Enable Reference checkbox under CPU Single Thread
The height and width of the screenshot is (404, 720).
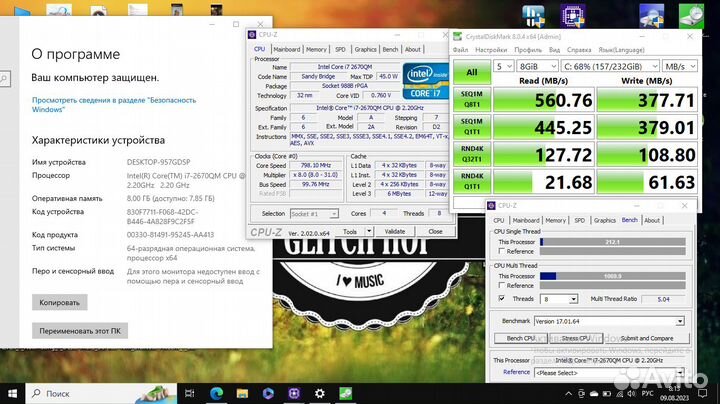pyautogui.click(x=501, y=251)
